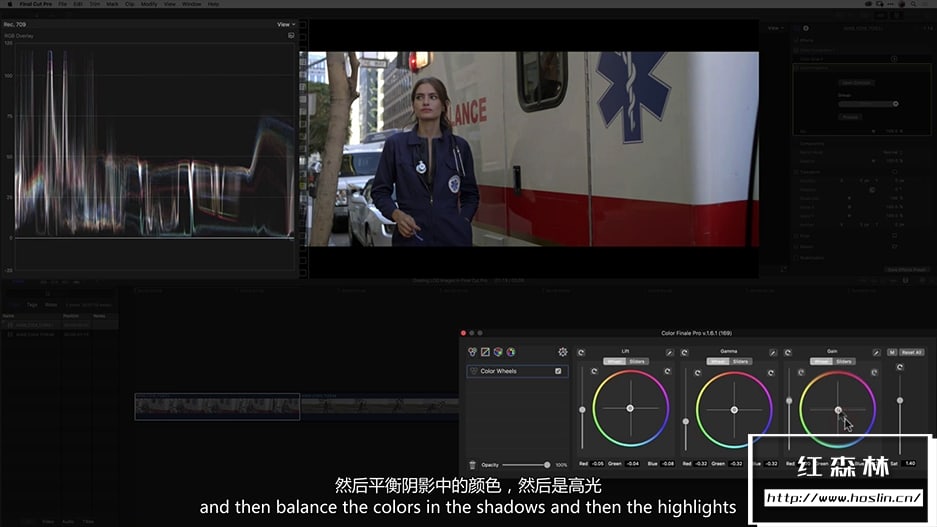Reset the Gain section

pyautogui.click(x=788, y=353)
